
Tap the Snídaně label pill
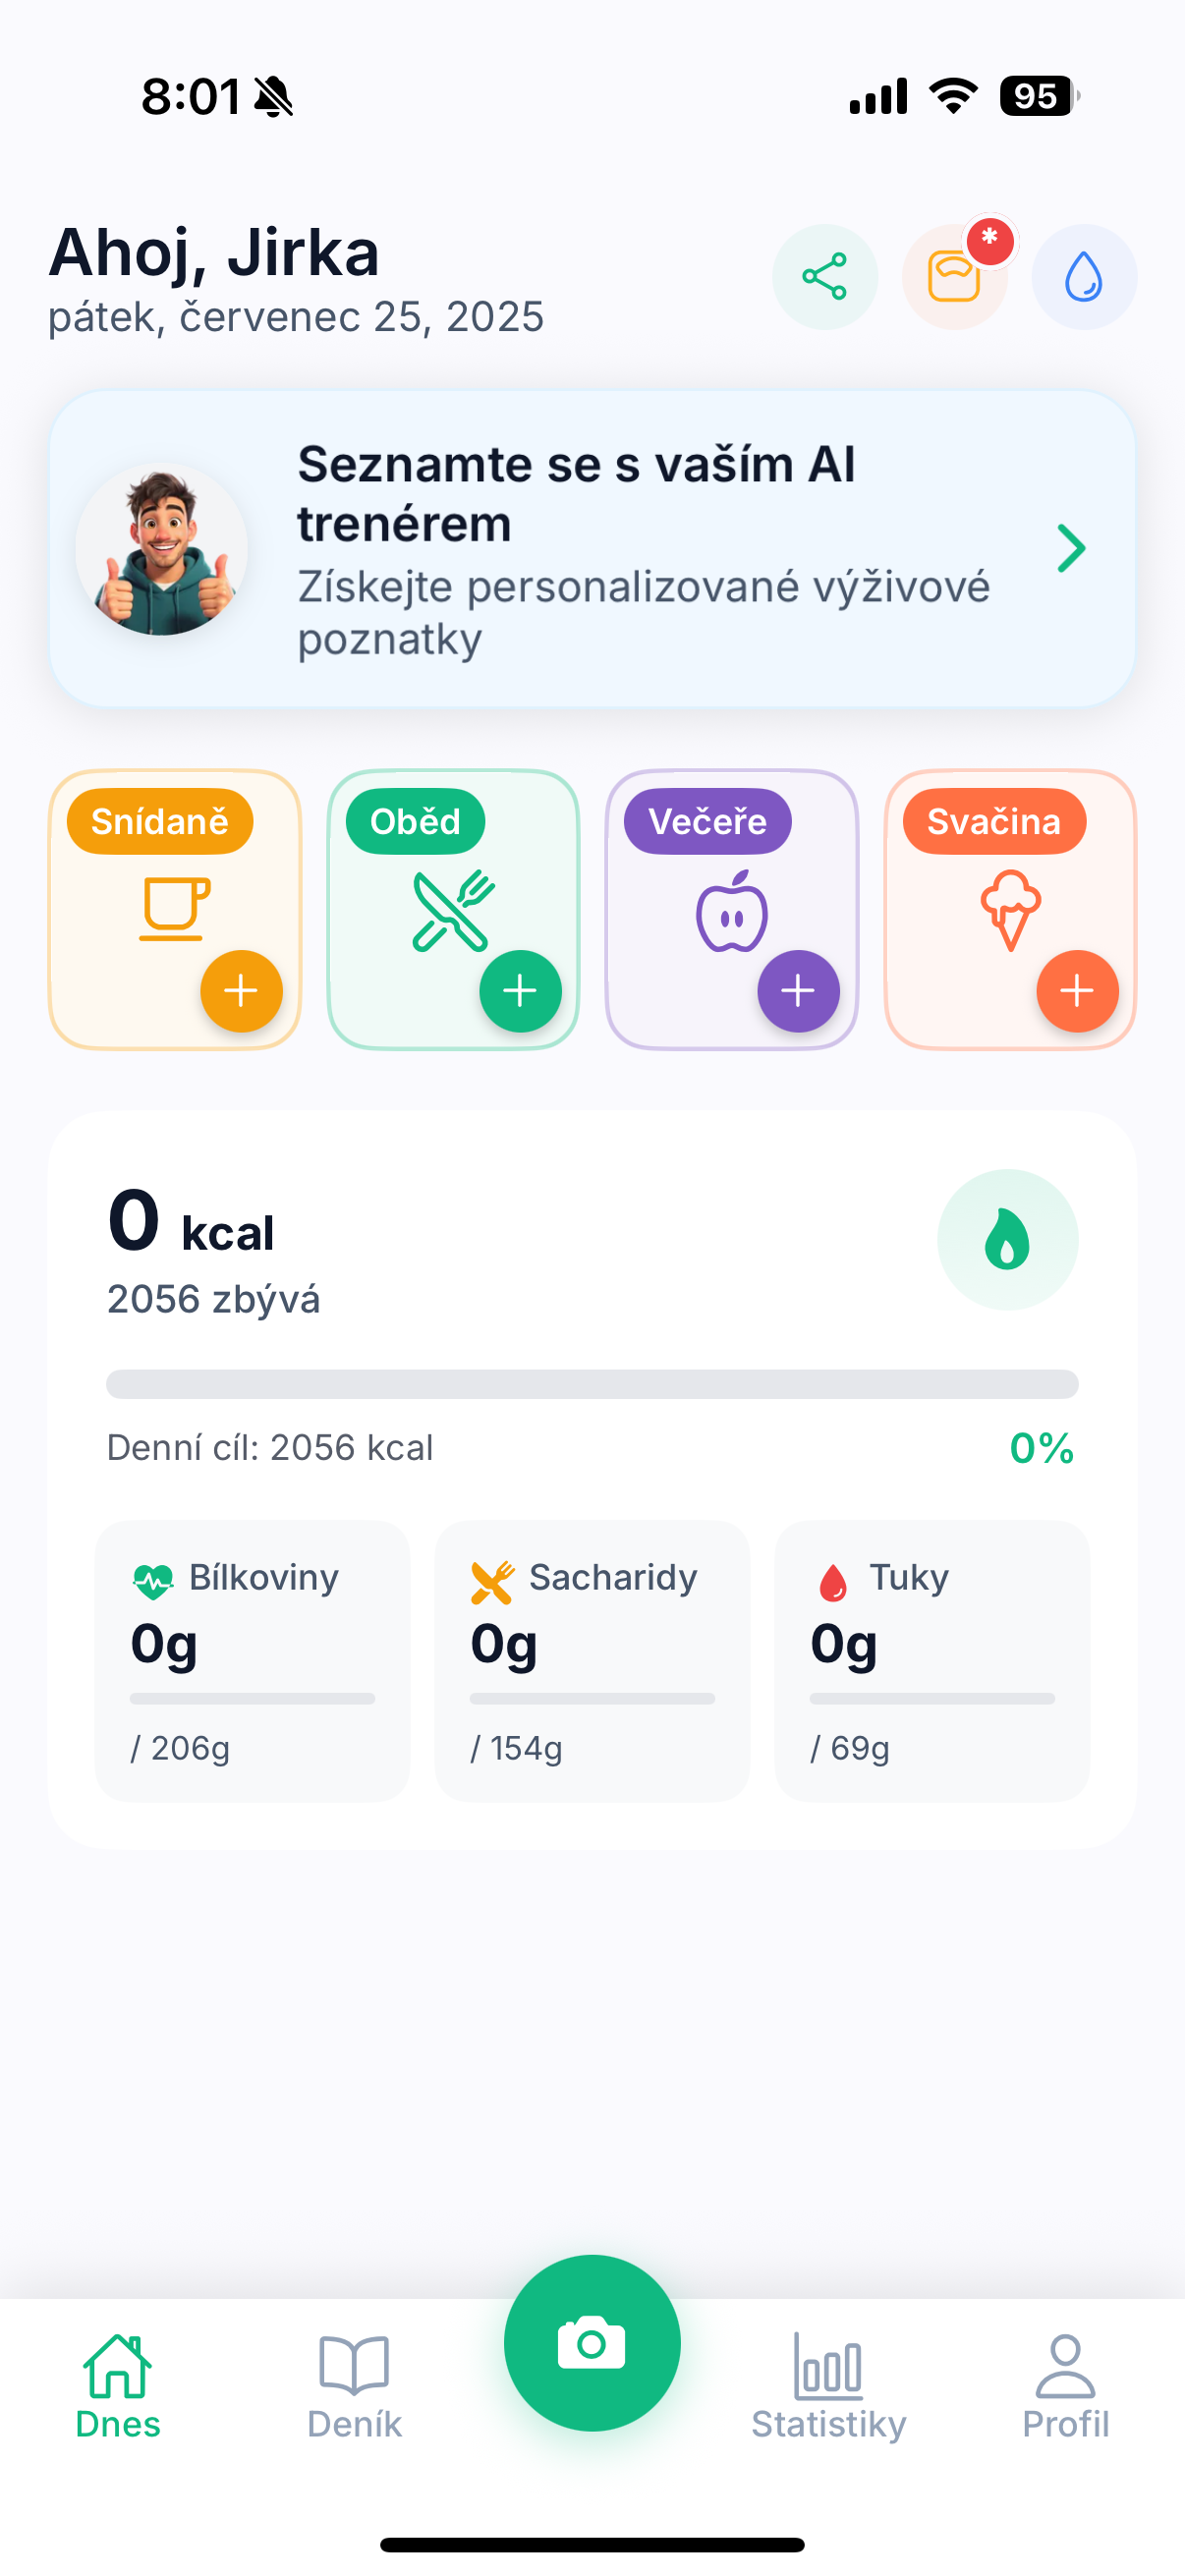[x=160, y=822]
